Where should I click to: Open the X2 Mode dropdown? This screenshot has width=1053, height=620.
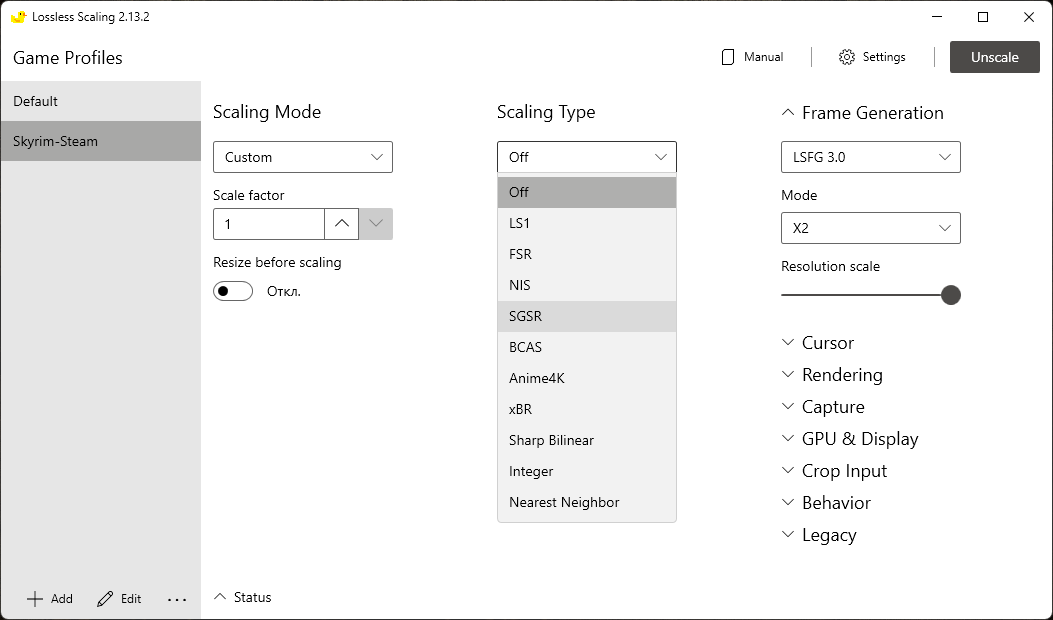coord(870,228)
